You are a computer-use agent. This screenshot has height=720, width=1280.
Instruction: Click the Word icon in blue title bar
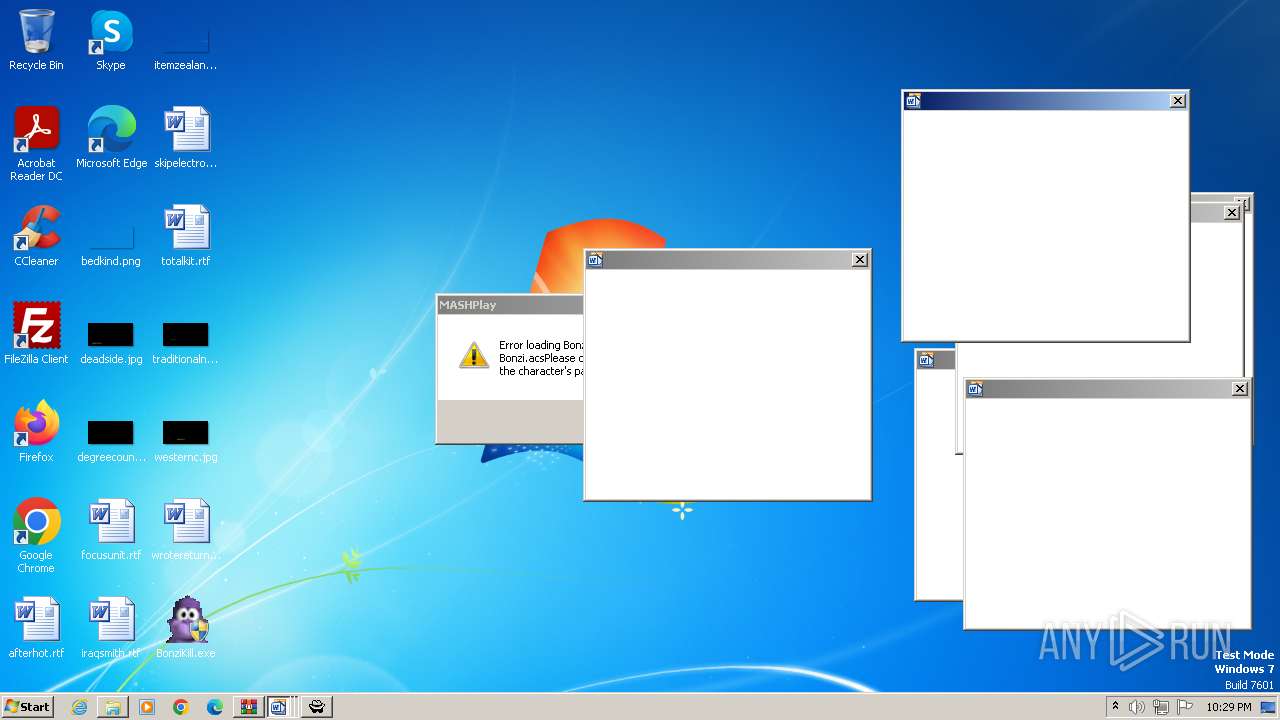(913, 101)
